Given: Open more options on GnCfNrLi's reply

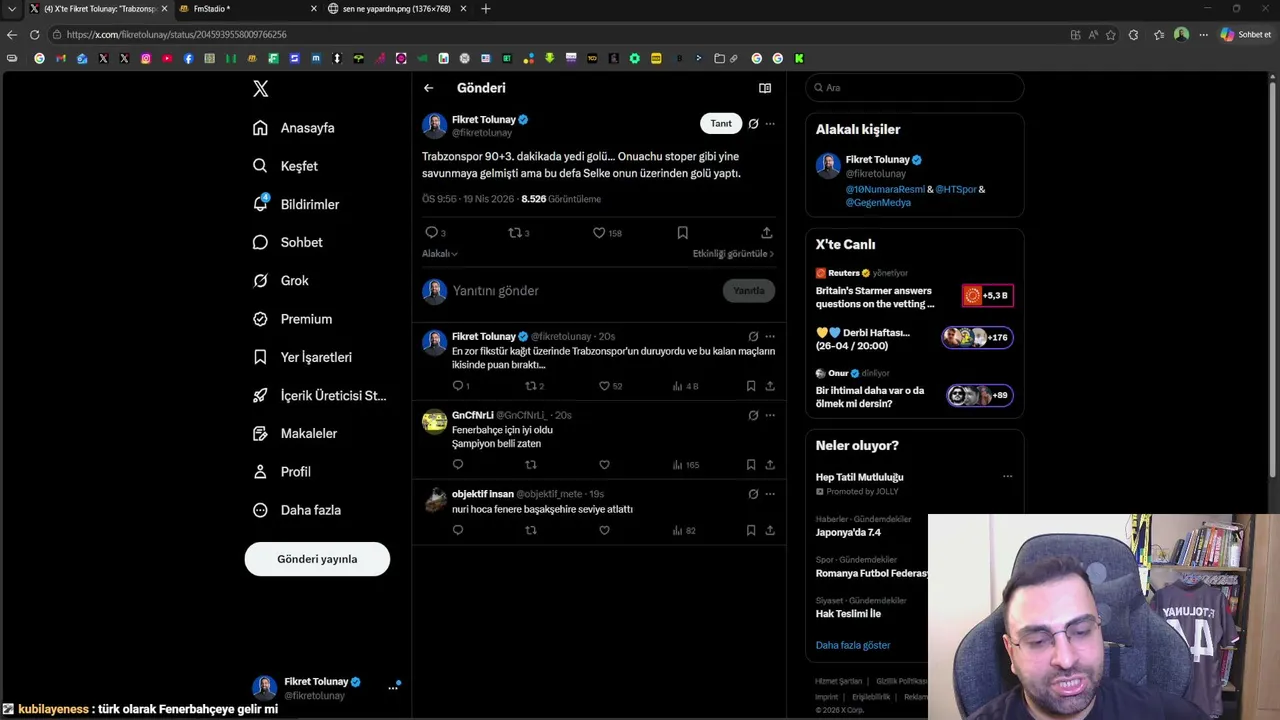Looking at the screenshot, I should click(770, 415).
